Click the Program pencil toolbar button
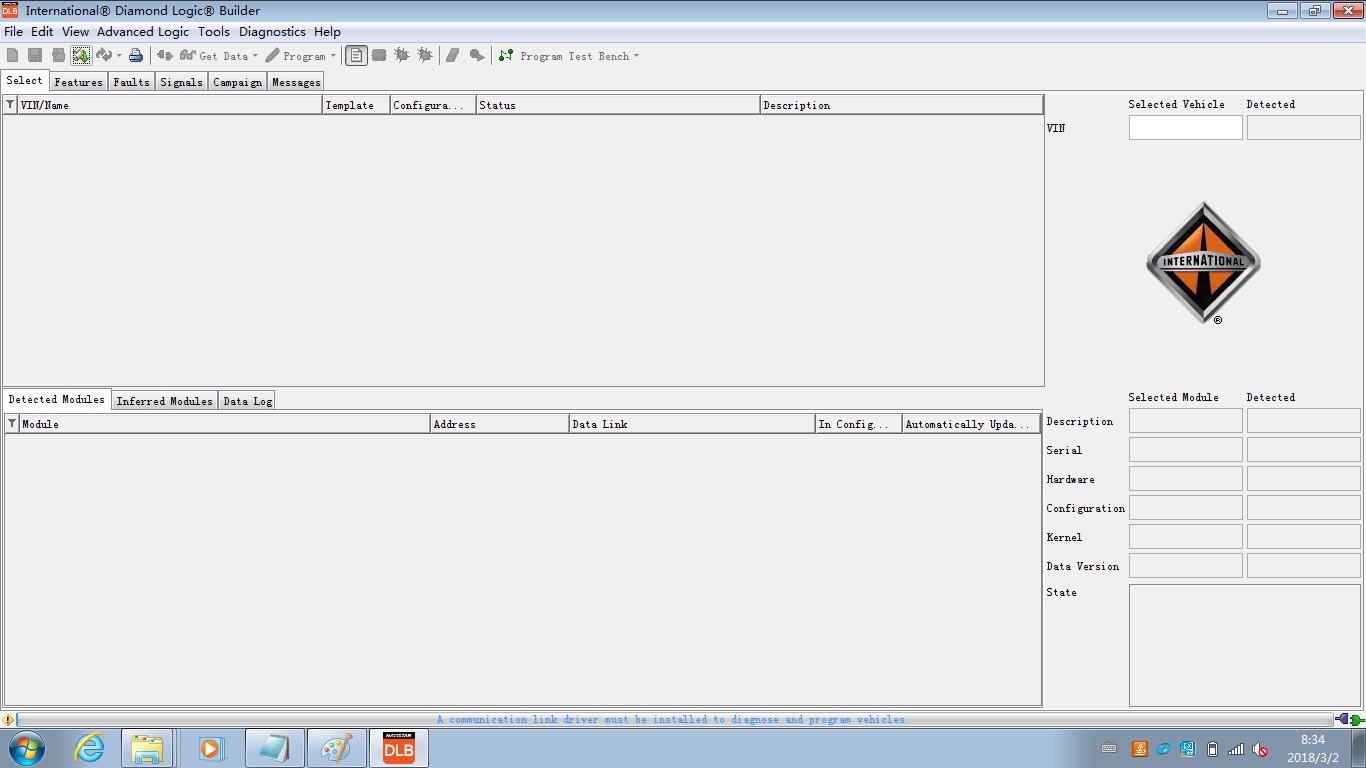1366x768 pixels. [x=296, y=56]
